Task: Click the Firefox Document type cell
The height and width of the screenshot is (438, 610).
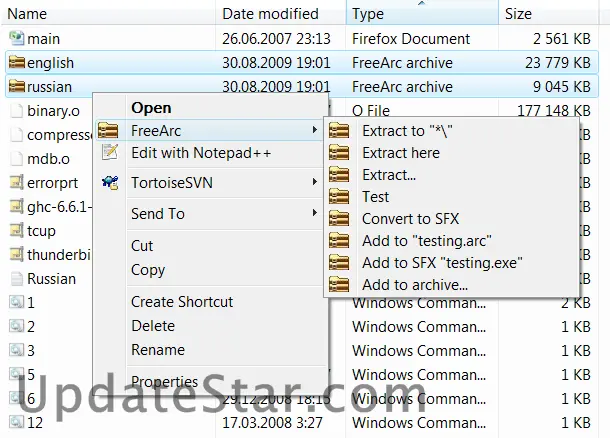Action: pos(411,39)
